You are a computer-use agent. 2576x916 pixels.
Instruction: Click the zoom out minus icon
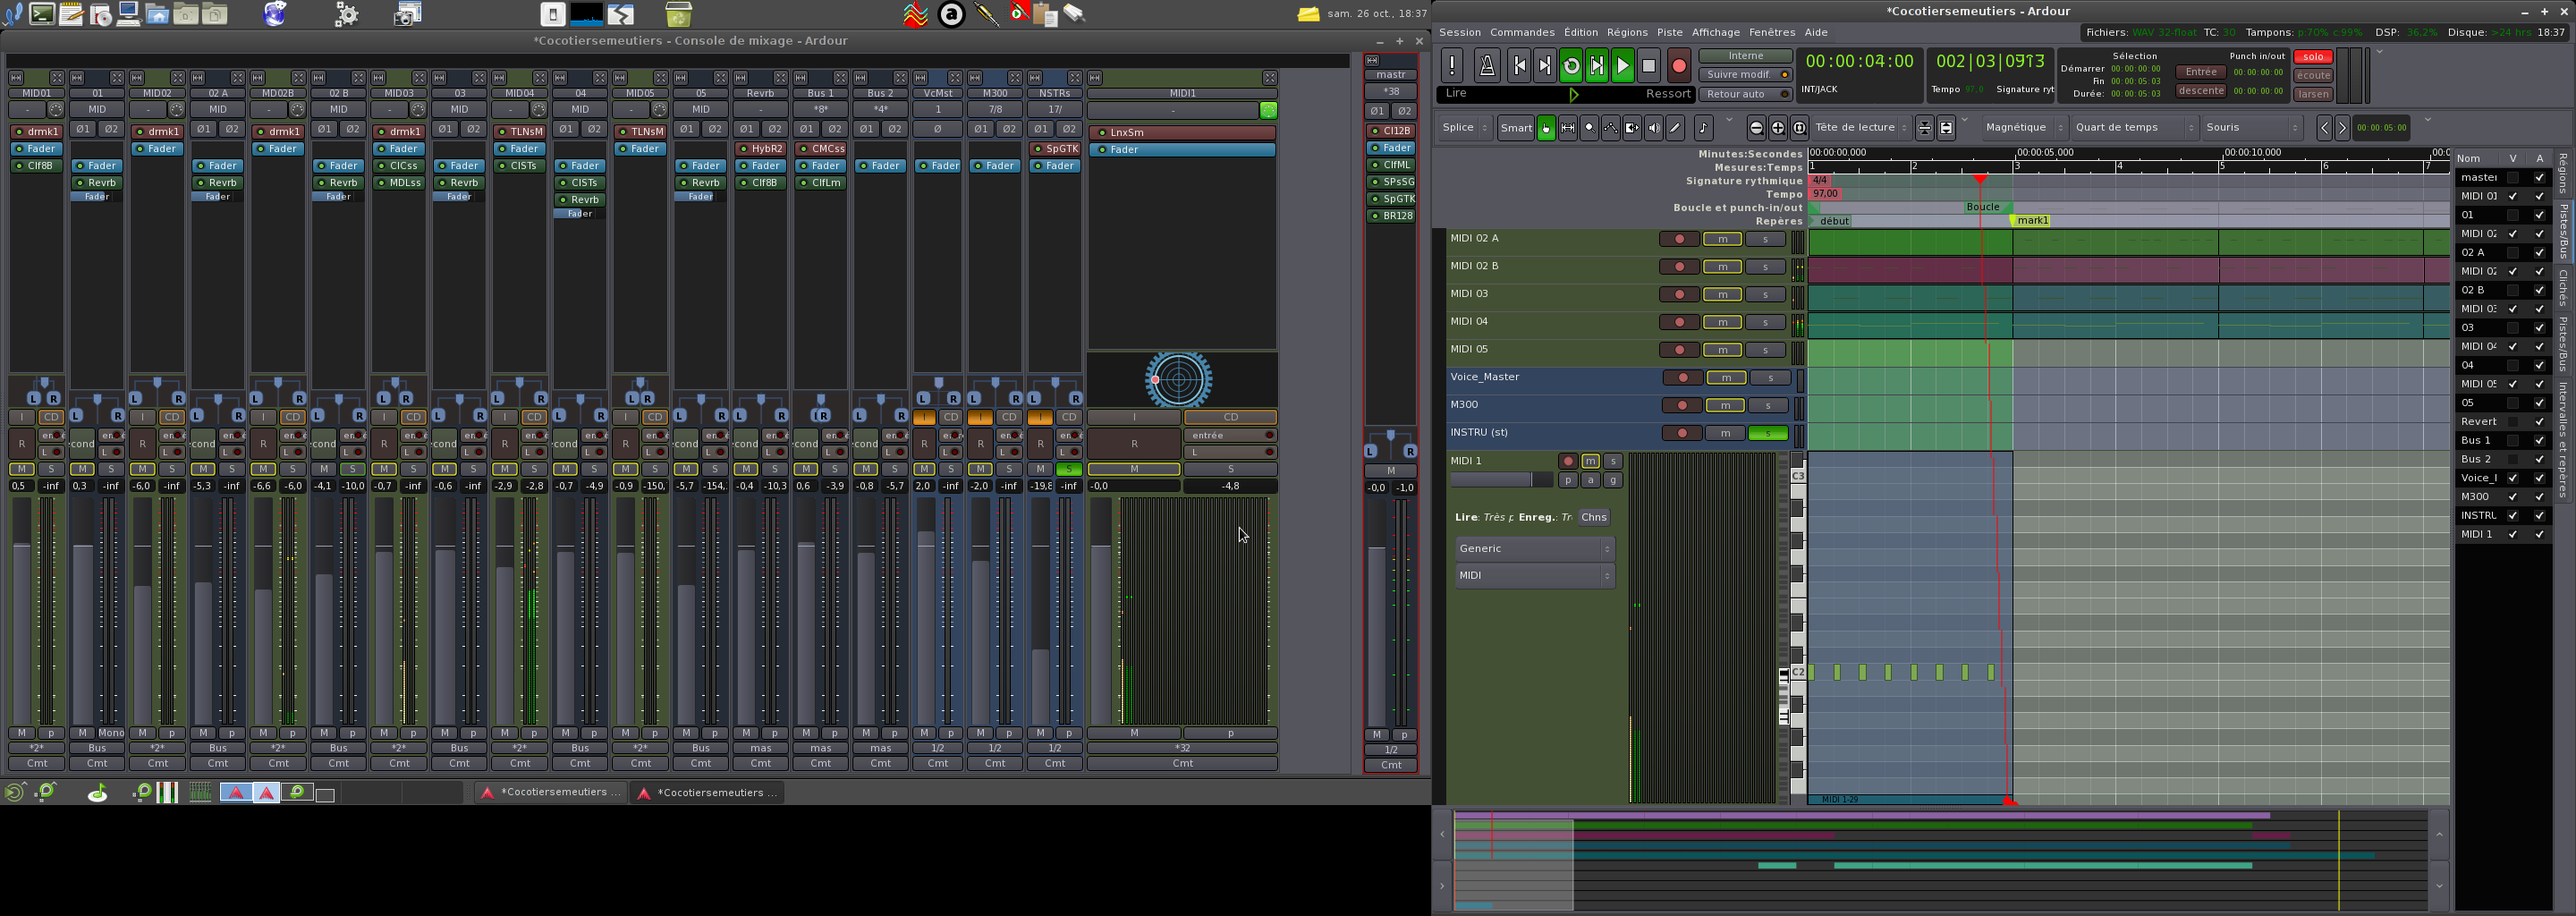(1756, 128)
